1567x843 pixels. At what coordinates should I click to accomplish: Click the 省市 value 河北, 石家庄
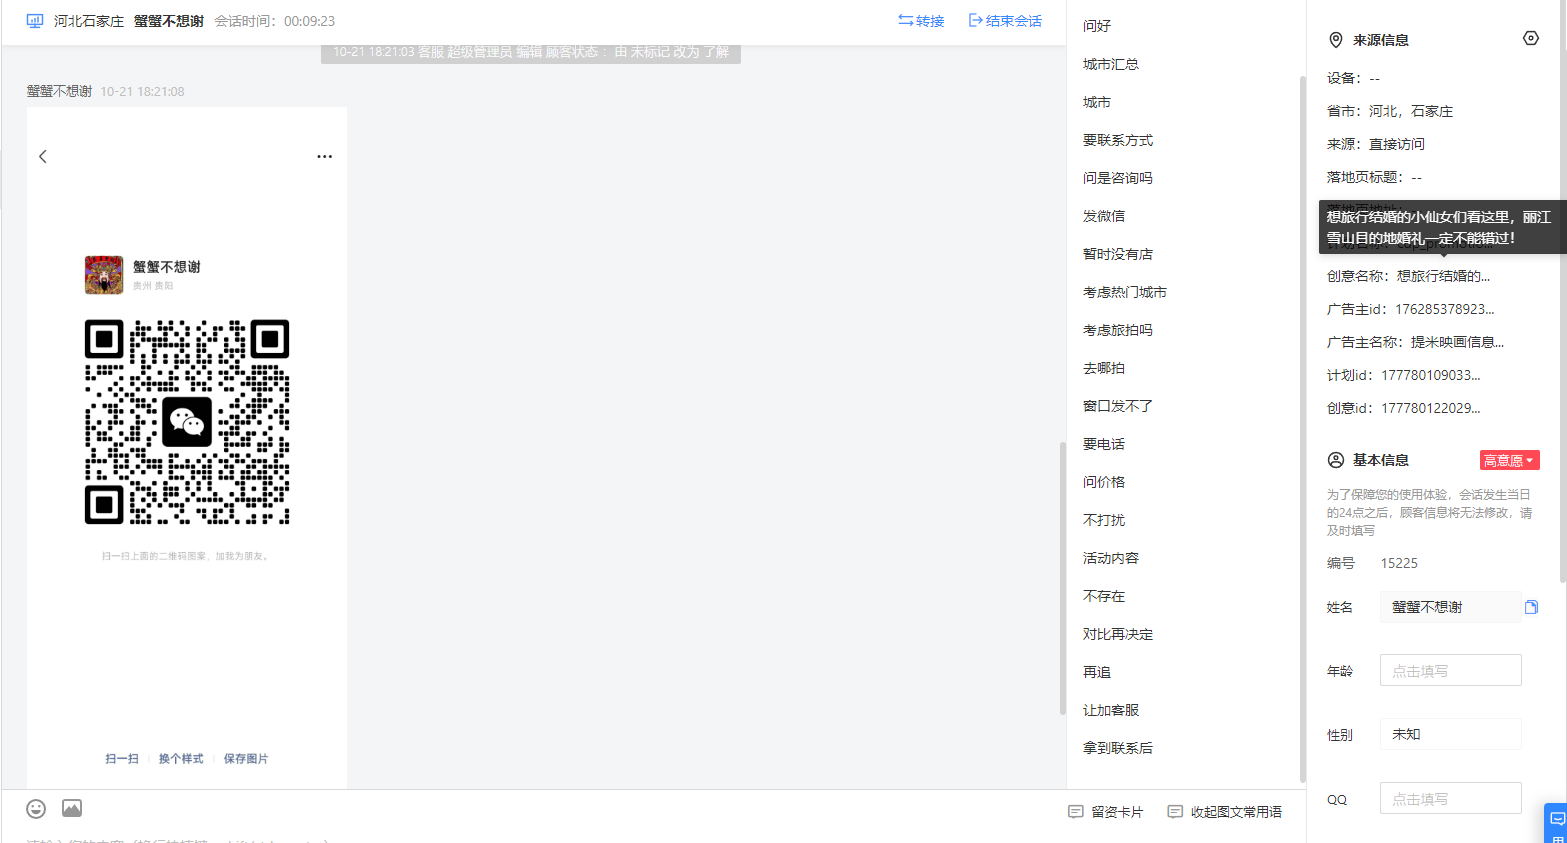tap(1411, 111)
